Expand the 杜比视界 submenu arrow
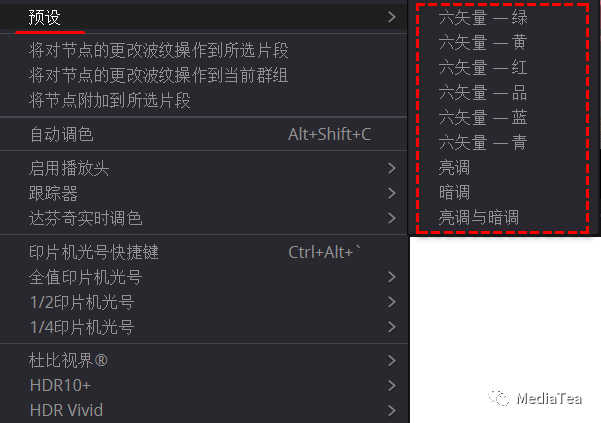This screenshot has width=601, height=423. 391,361
